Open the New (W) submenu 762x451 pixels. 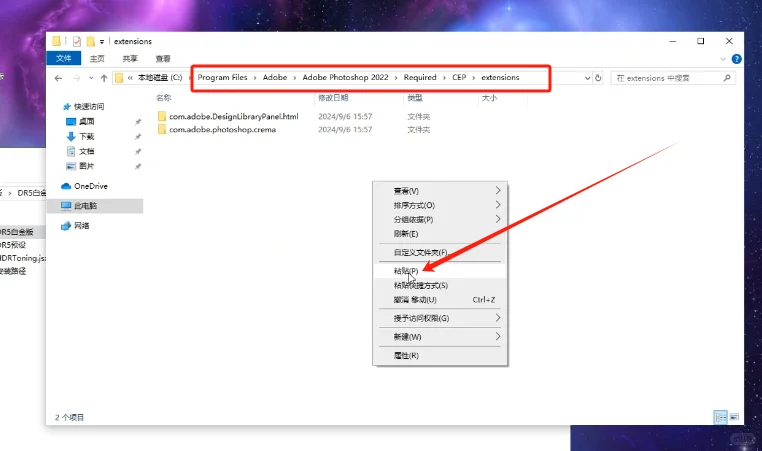pos(440,337)
